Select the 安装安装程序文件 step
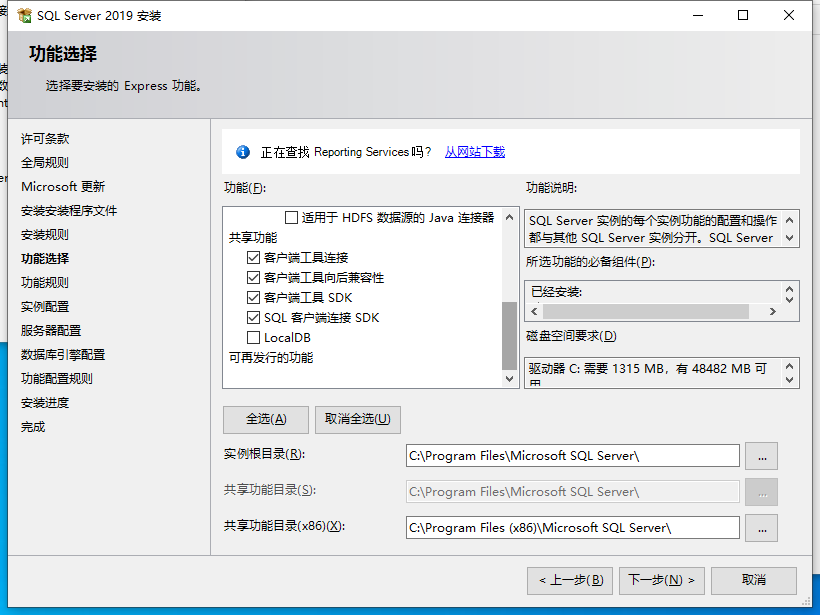Viewport: 820px width, 615px height. (69, 211)
